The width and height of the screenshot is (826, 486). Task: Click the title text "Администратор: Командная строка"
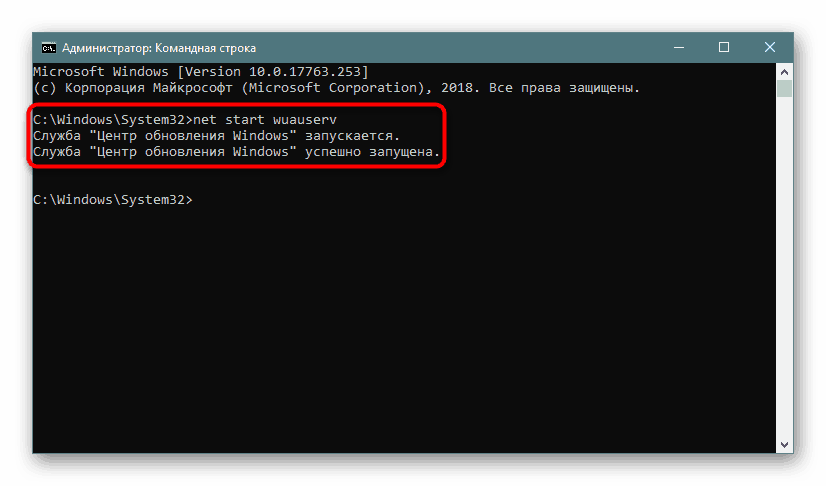click(x=159, y=48)
